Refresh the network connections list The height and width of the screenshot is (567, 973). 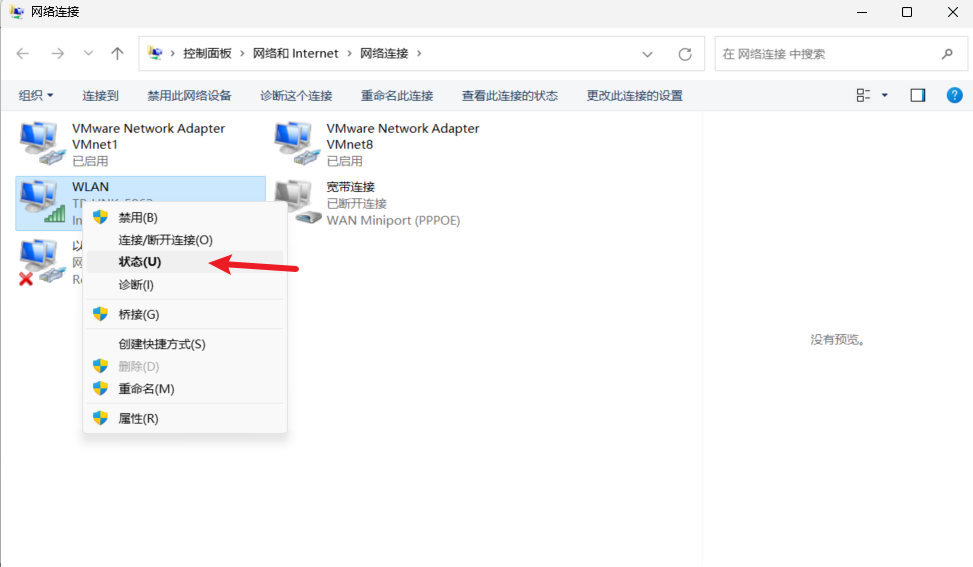[685, 54]
